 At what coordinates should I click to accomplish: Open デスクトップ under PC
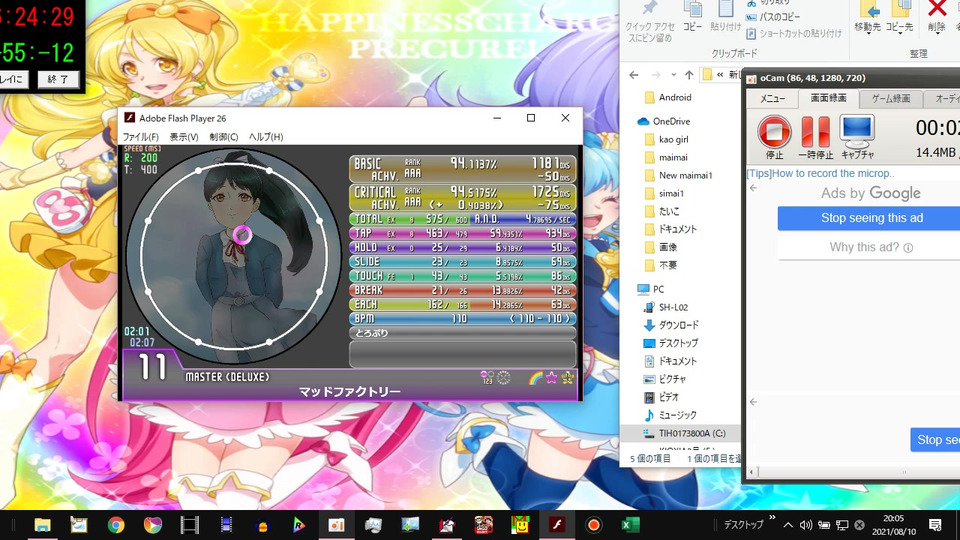[x=678, y=343]
